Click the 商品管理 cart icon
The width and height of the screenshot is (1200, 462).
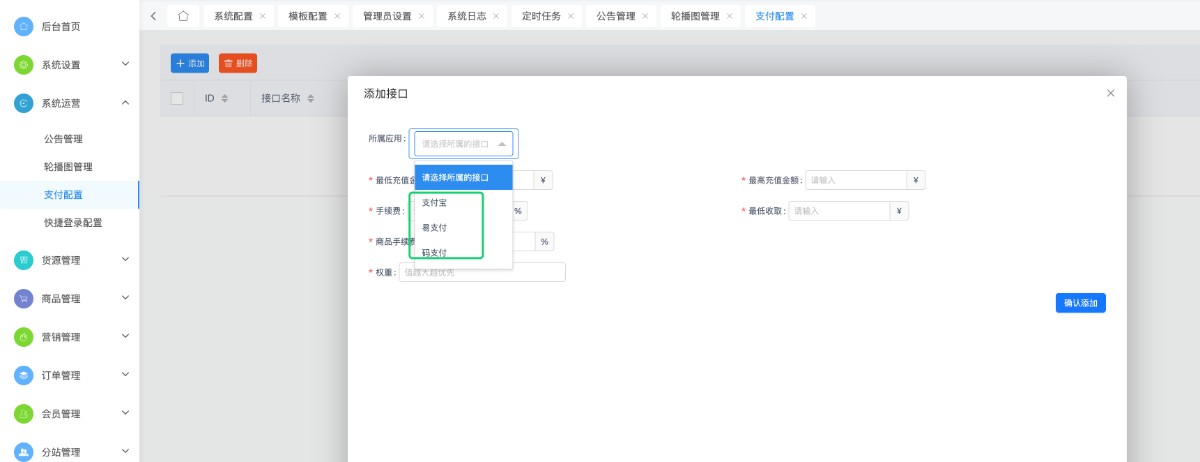click(x=24, y=298)
